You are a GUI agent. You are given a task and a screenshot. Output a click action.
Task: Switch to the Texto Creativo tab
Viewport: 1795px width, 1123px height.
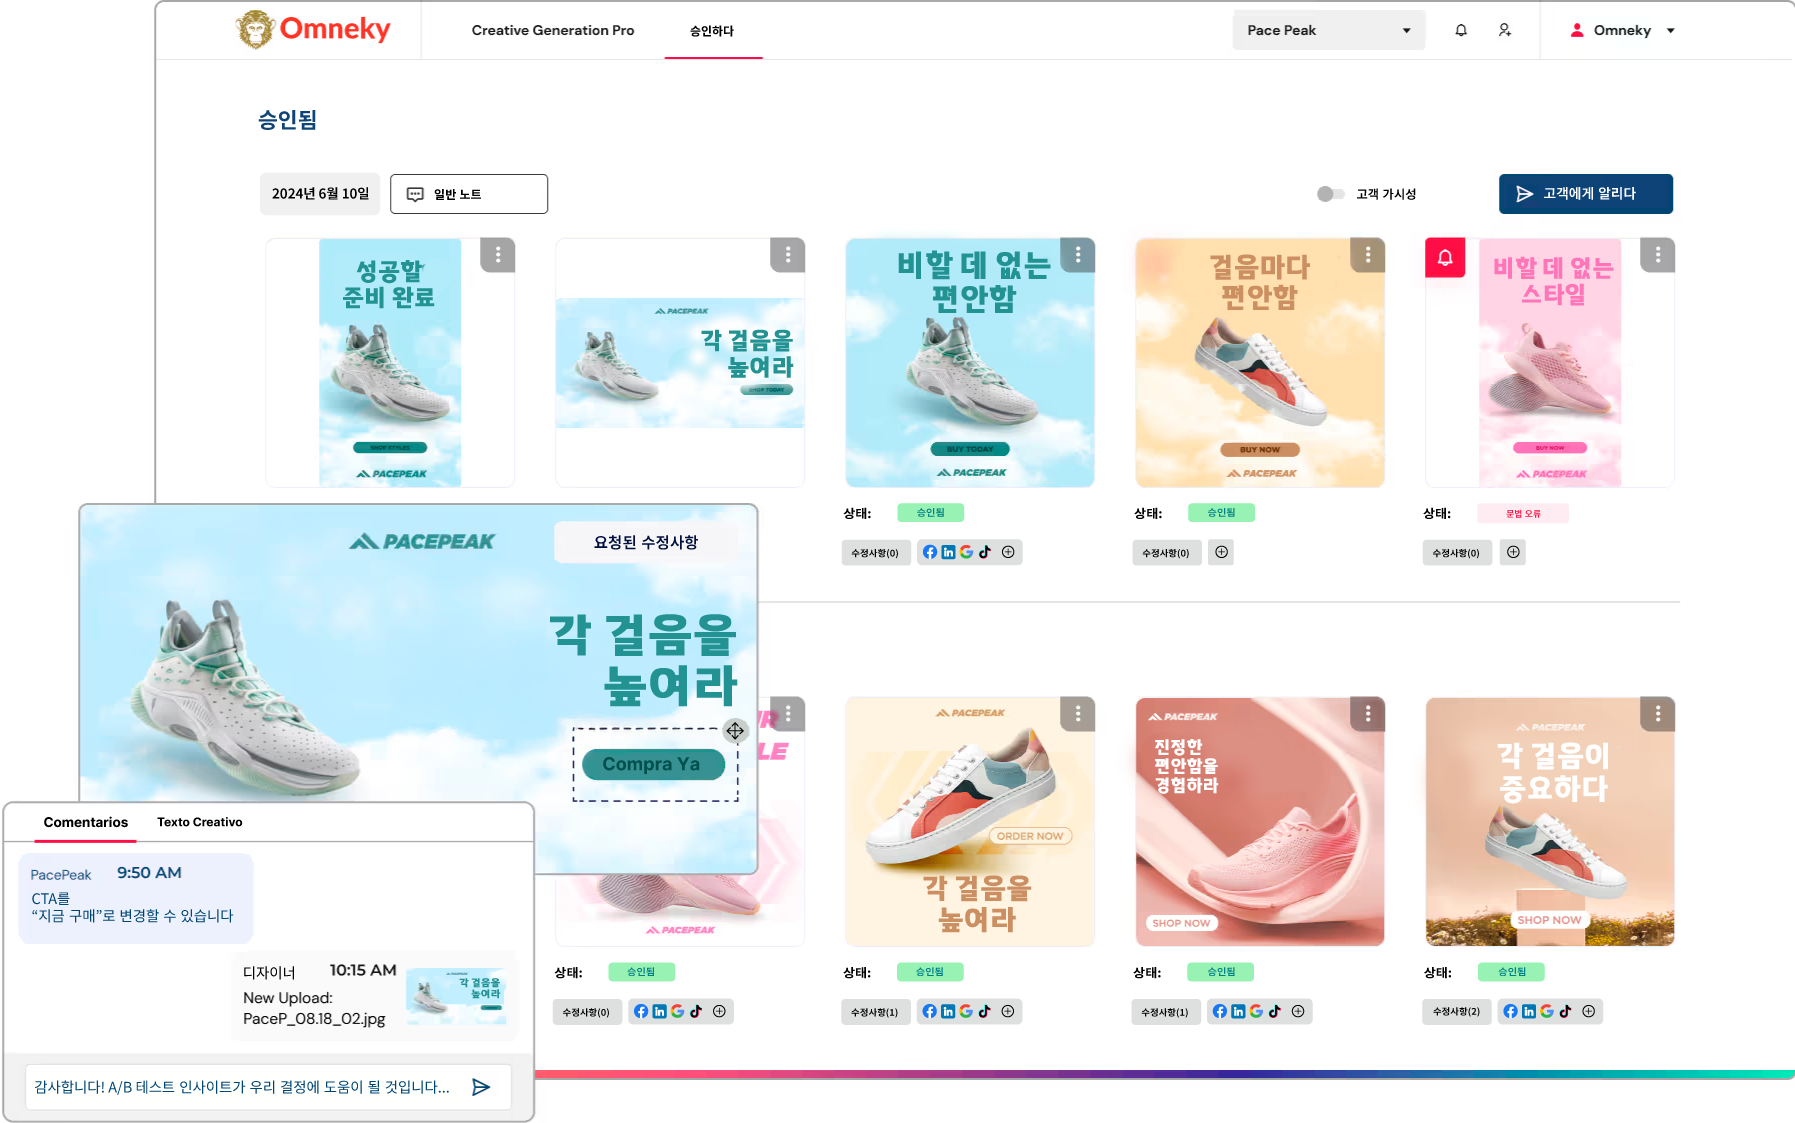coord(200,822)
